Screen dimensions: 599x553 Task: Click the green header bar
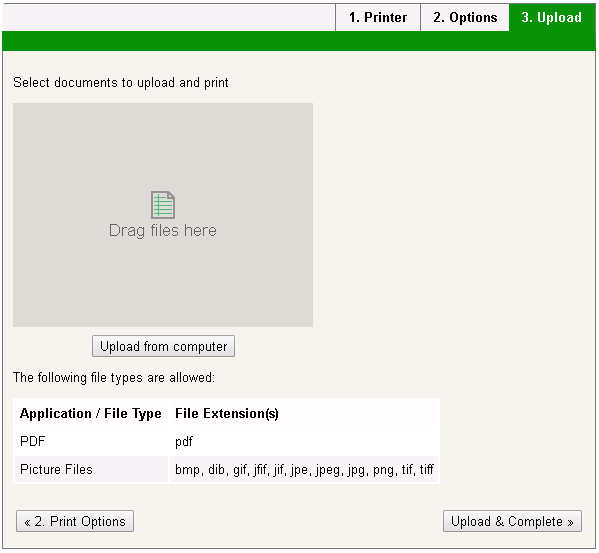point(299,41)
